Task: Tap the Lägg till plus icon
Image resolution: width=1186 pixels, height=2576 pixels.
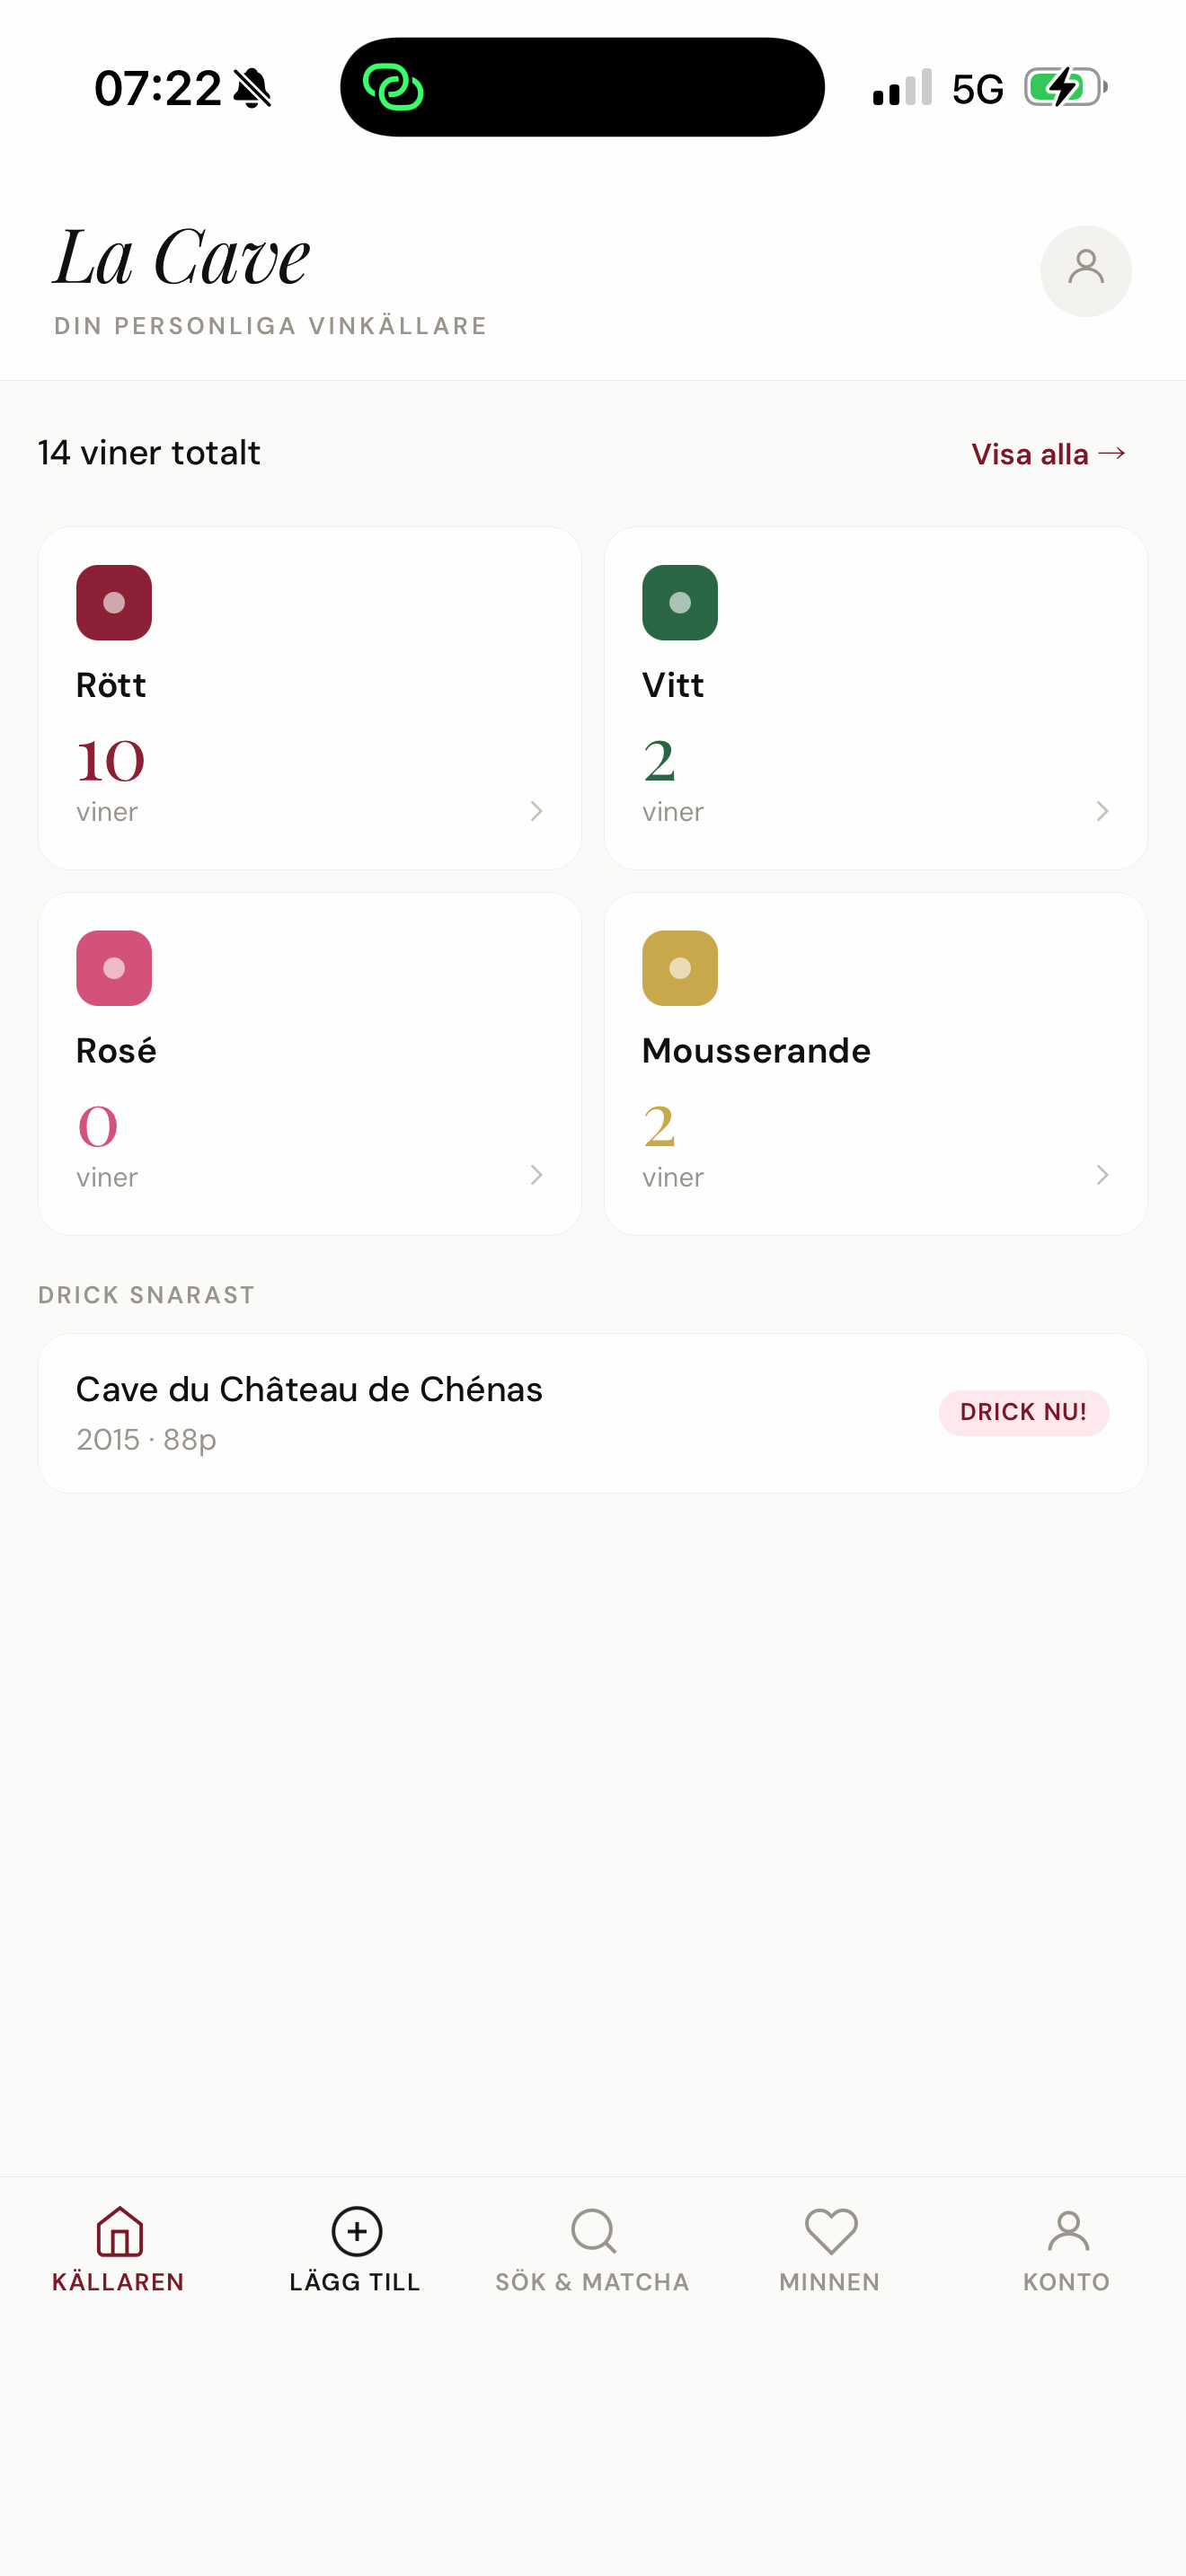Action: 356,2231
